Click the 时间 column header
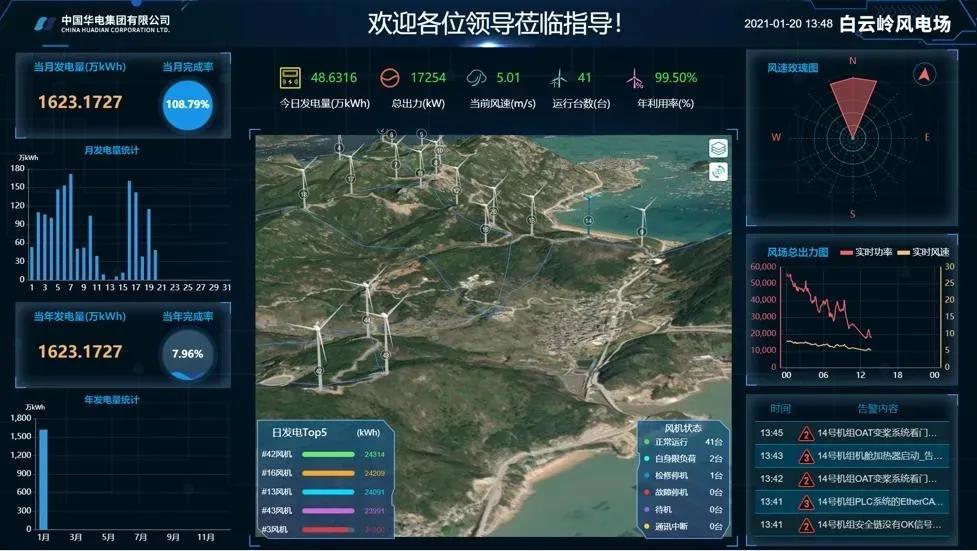 pyautogui.click(x=780, y=409)
